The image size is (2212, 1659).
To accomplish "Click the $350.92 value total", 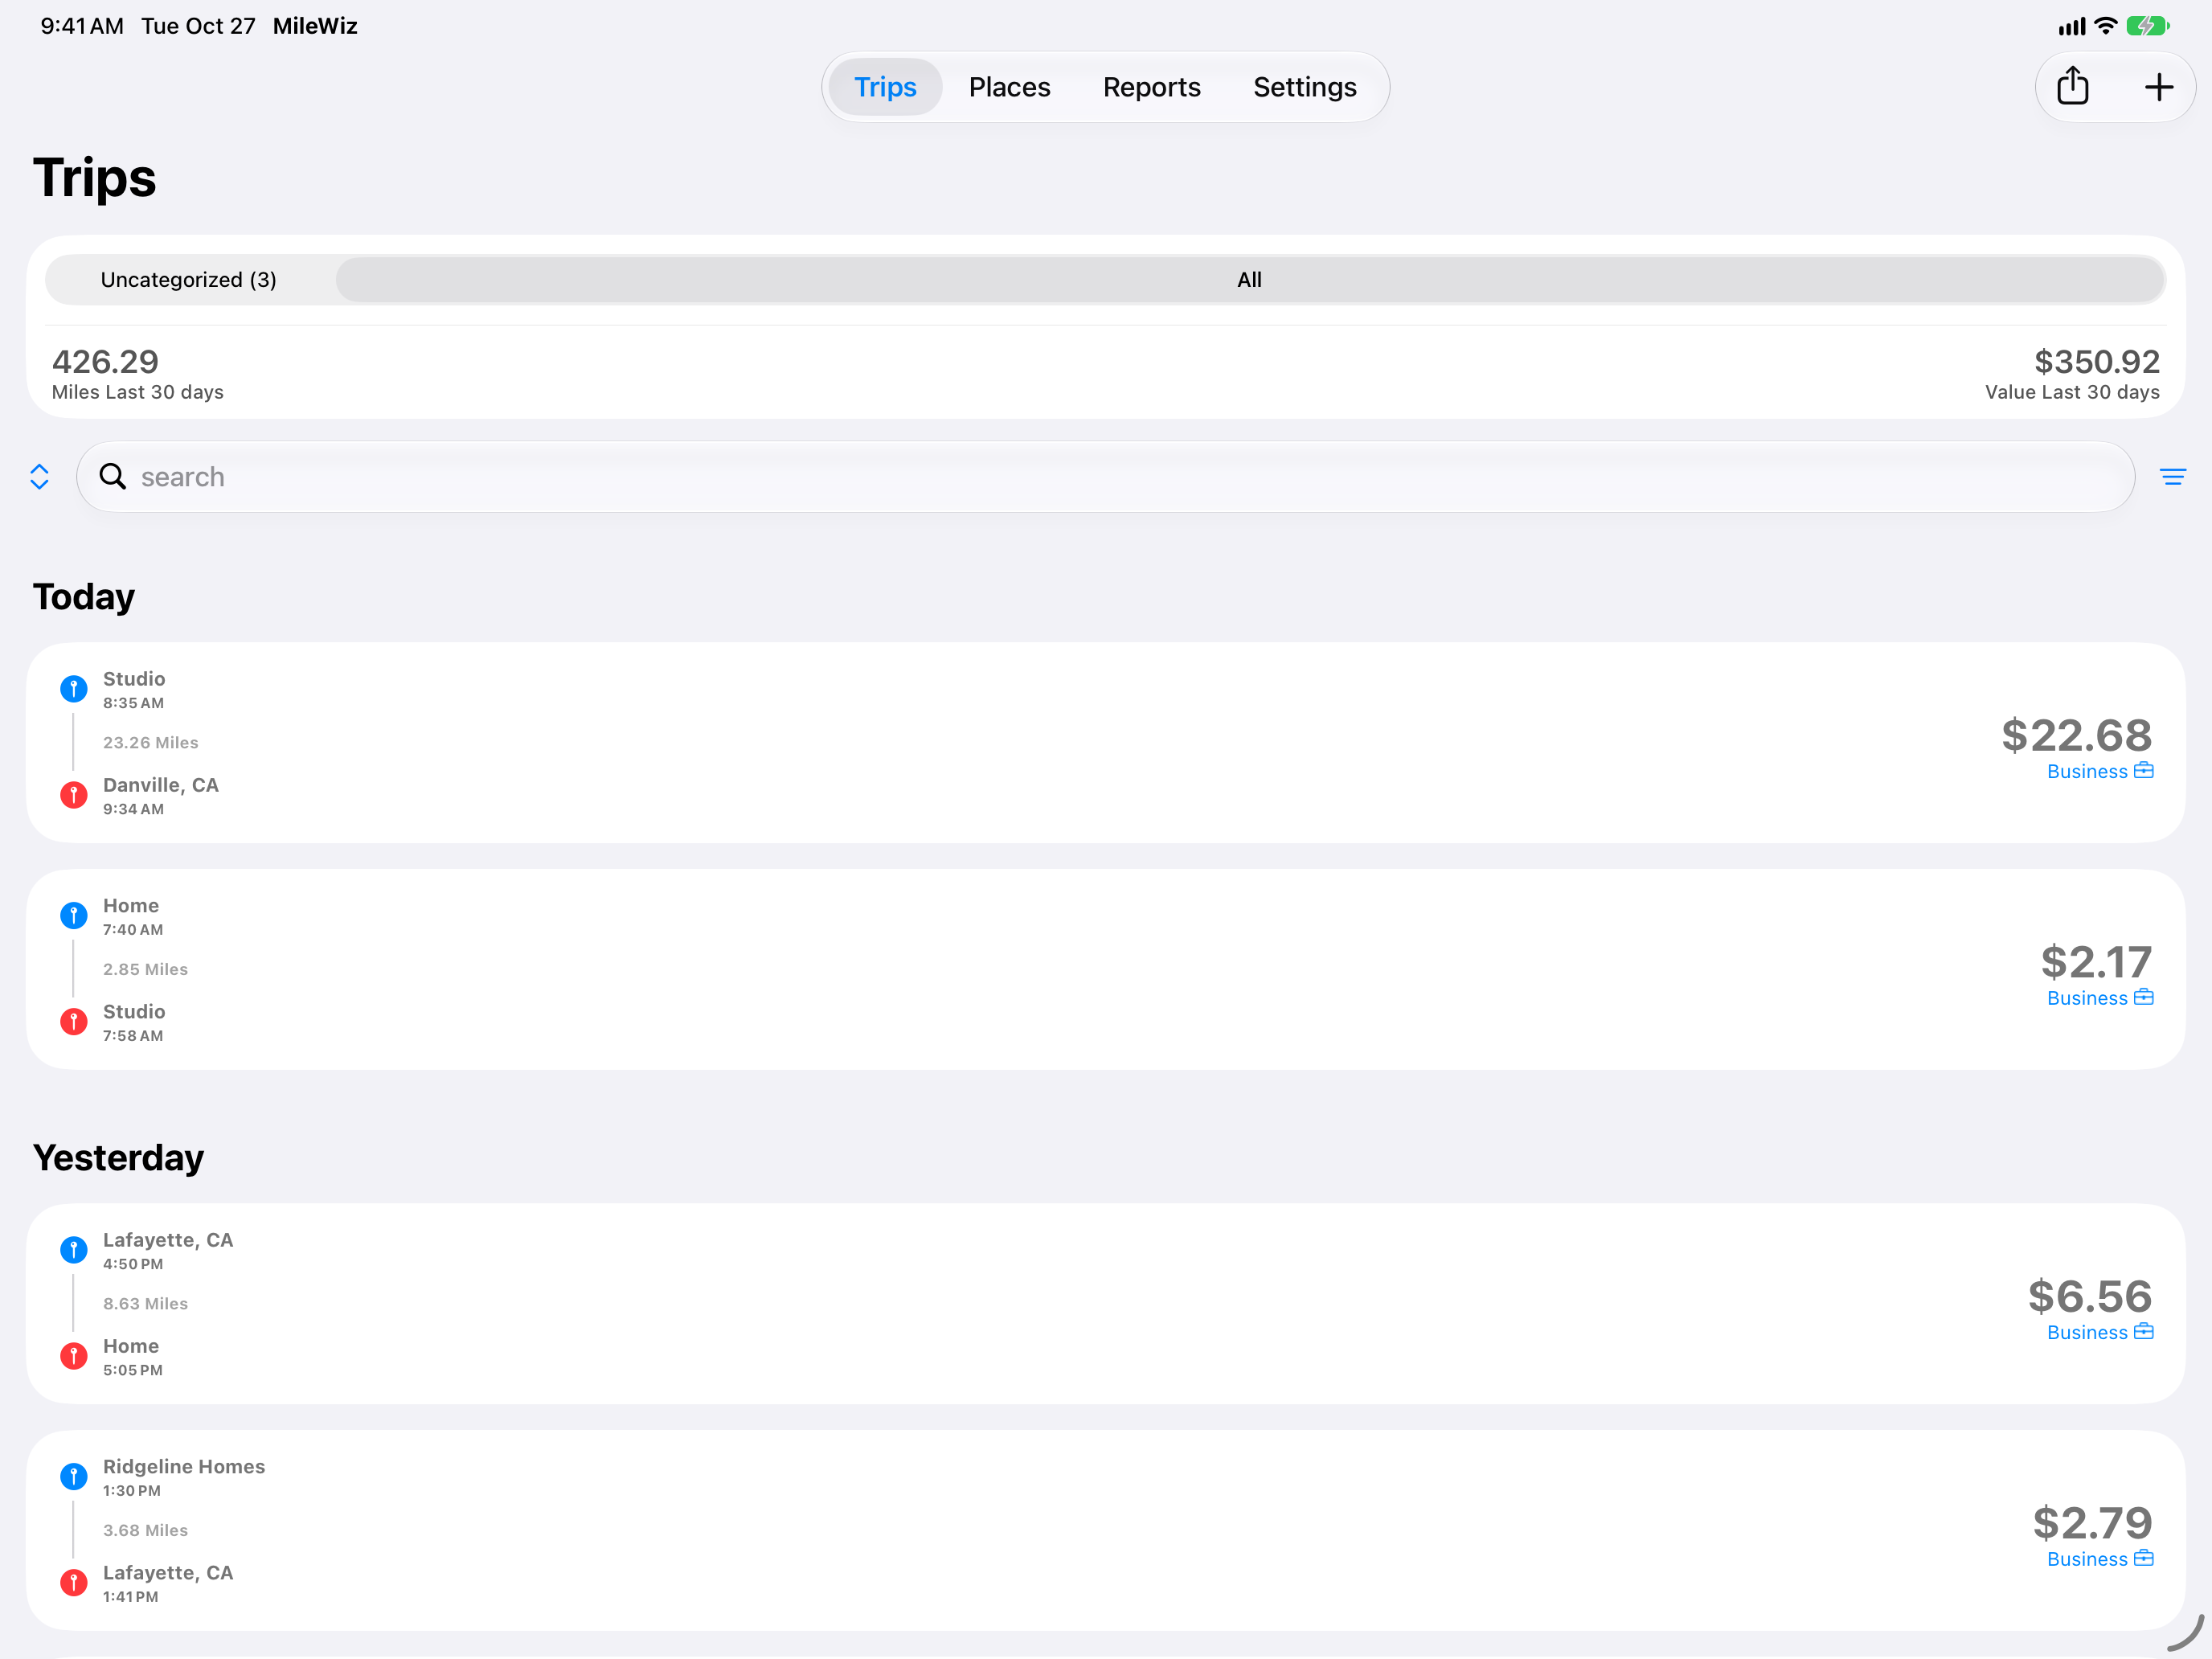I will pos(2097,361).
